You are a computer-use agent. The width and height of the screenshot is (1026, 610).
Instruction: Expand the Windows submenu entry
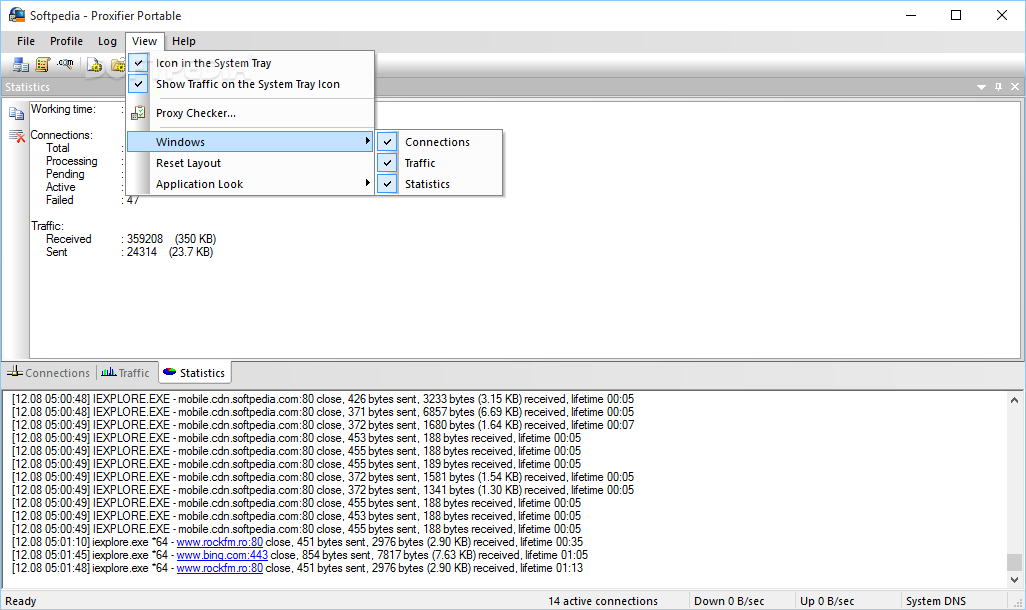251,142
